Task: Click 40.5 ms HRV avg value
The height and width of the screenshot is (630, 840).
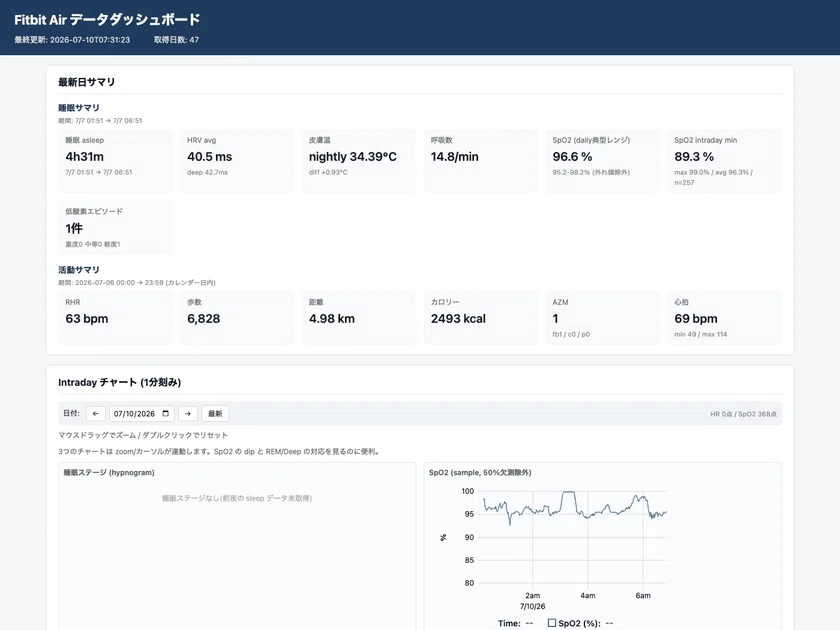Action: 209,156
